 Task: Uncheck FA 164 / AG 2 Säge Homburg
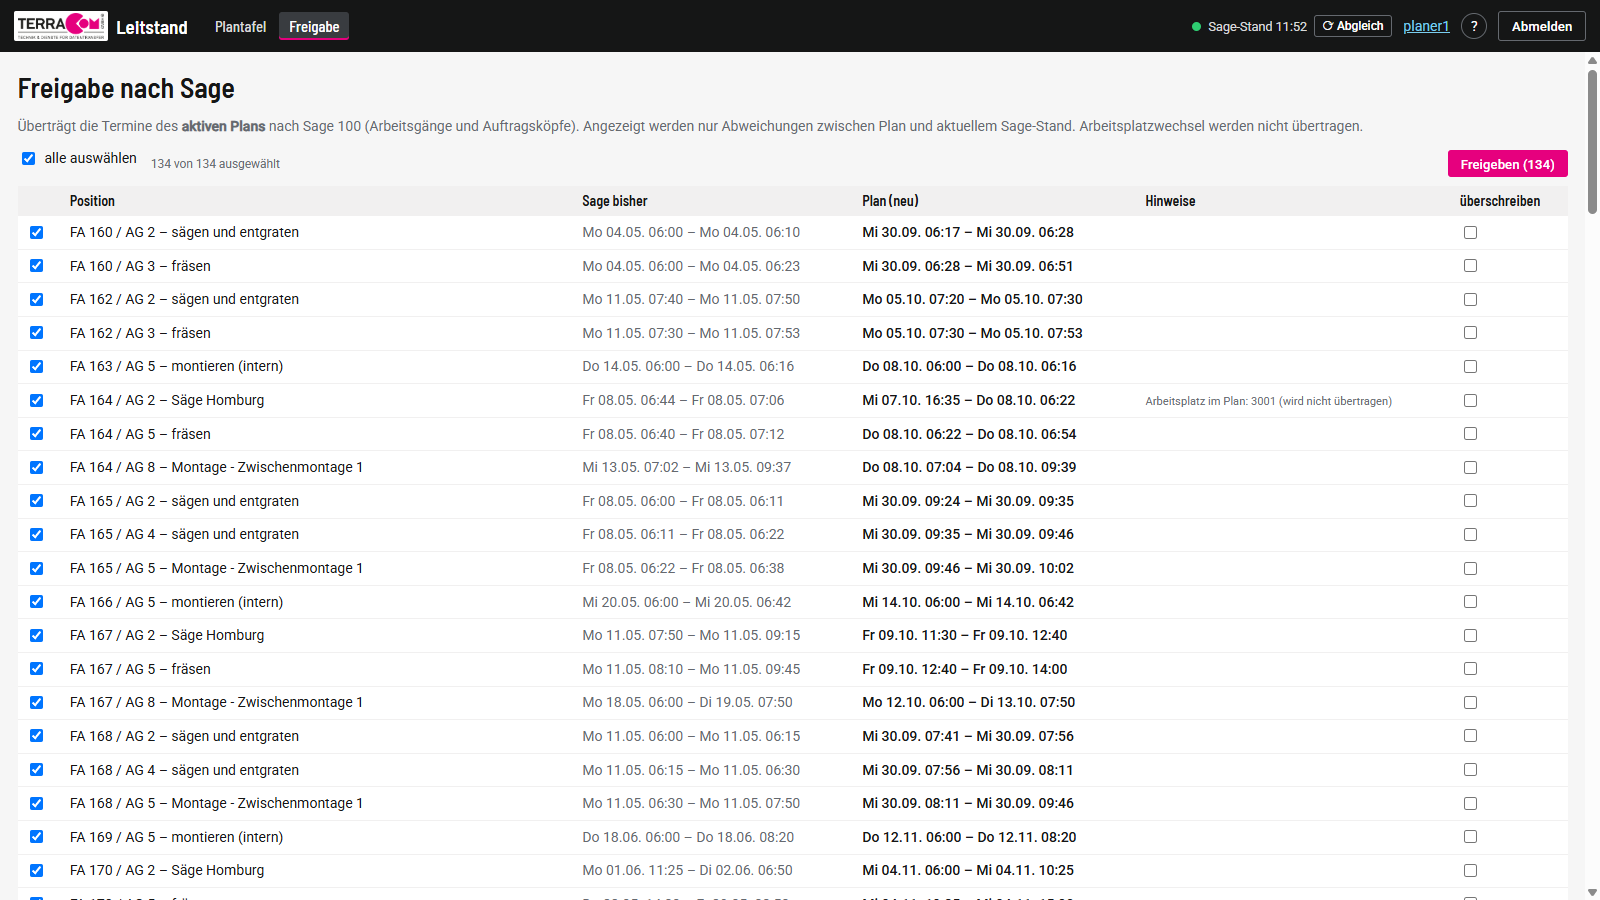[x=37, y=400]
